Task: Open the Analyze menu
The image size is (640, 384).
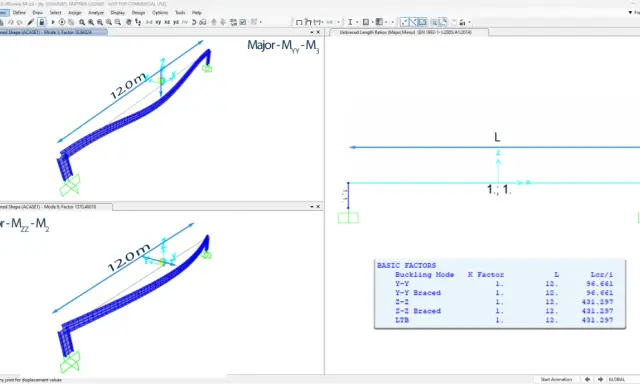Action: [x=96, y=13]
